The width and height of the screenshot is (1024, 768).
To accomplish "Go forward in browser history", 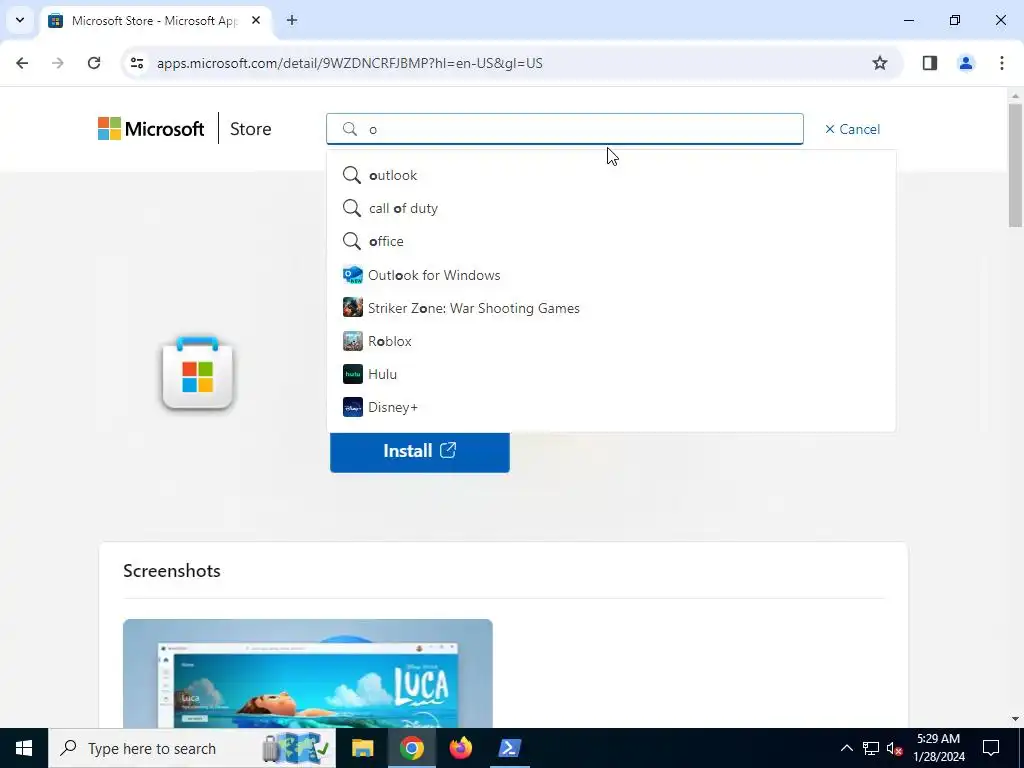I will 58,63.
